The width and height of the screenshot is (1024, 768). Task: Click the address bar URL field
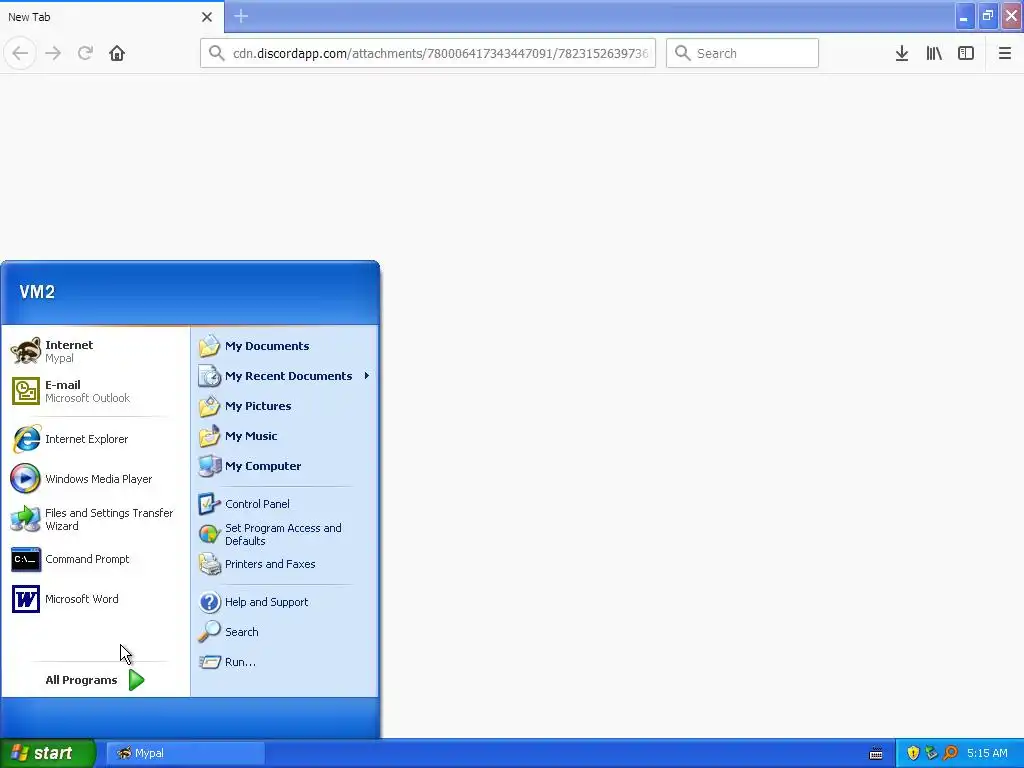coord(428,53)
